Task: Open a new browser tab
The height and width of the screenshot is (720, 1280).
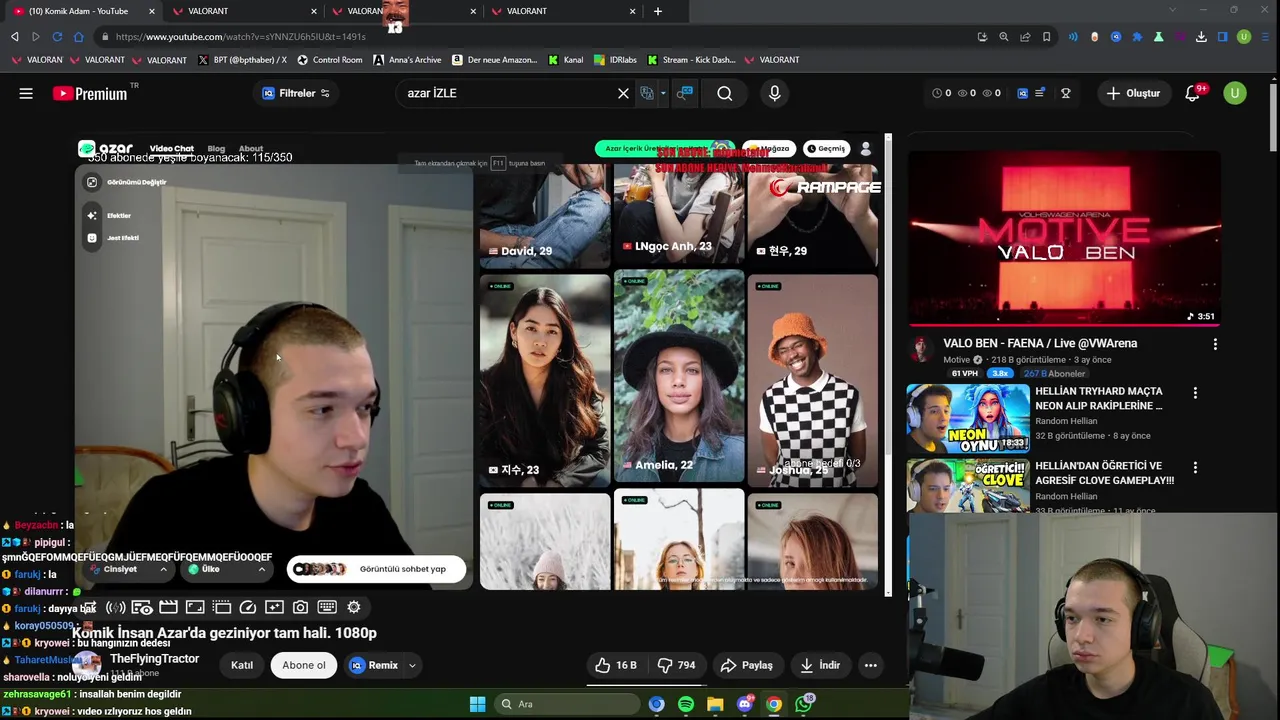Action: pyautogui.click(x=658, y=11)
